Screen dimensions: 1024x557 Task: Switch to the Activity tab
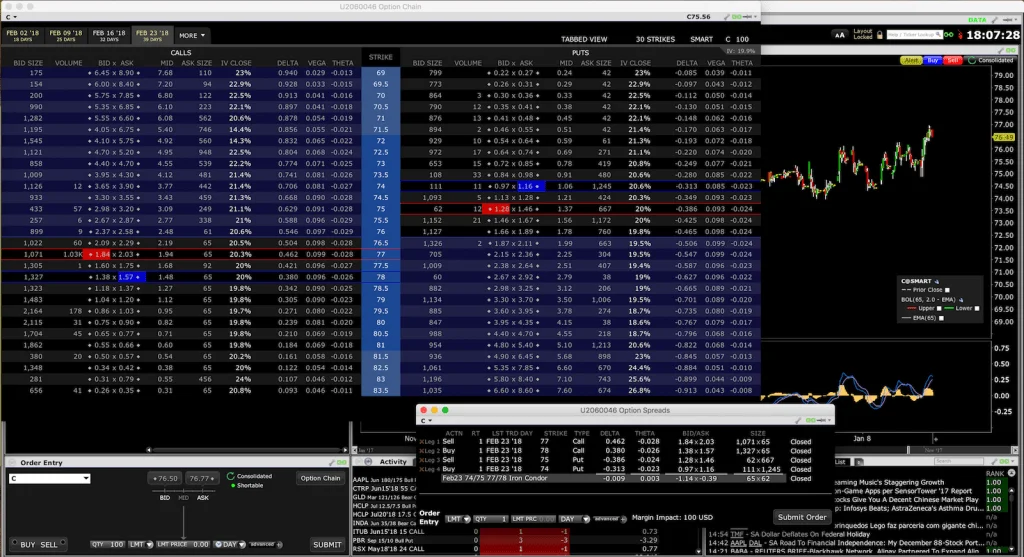(393, 462)
